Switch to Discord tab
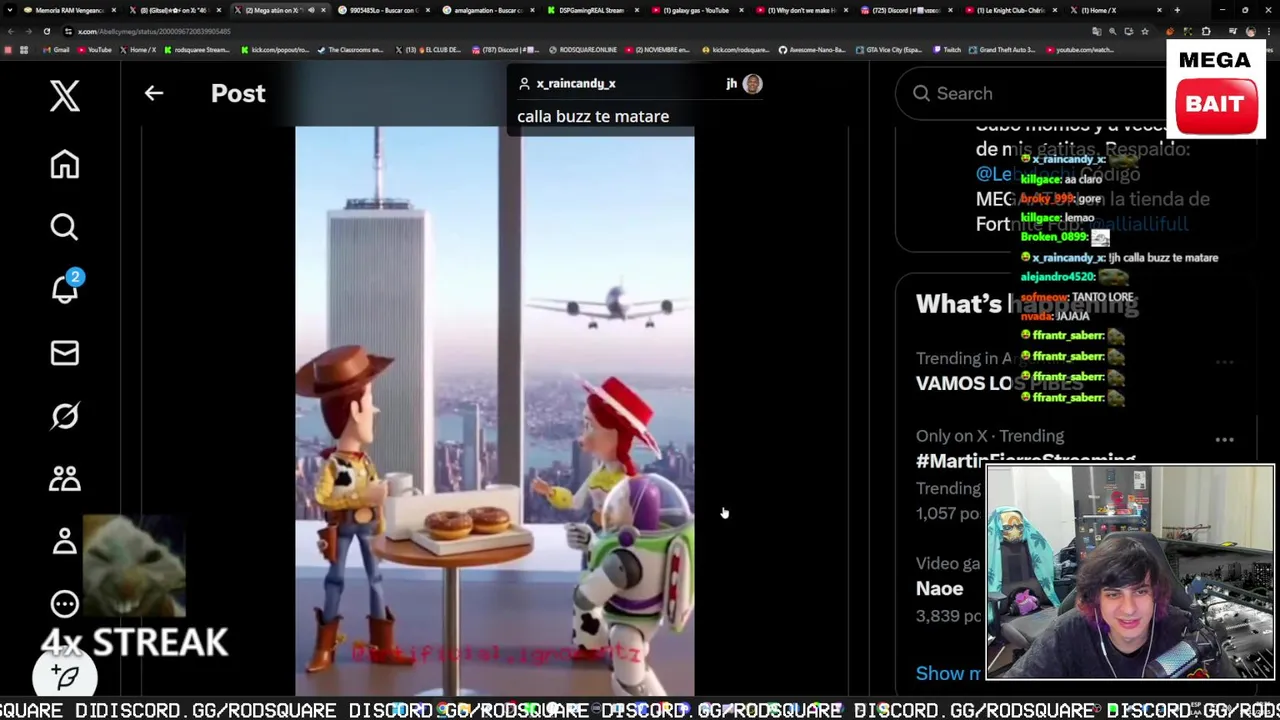1280x720 pixels. point(905,10)
